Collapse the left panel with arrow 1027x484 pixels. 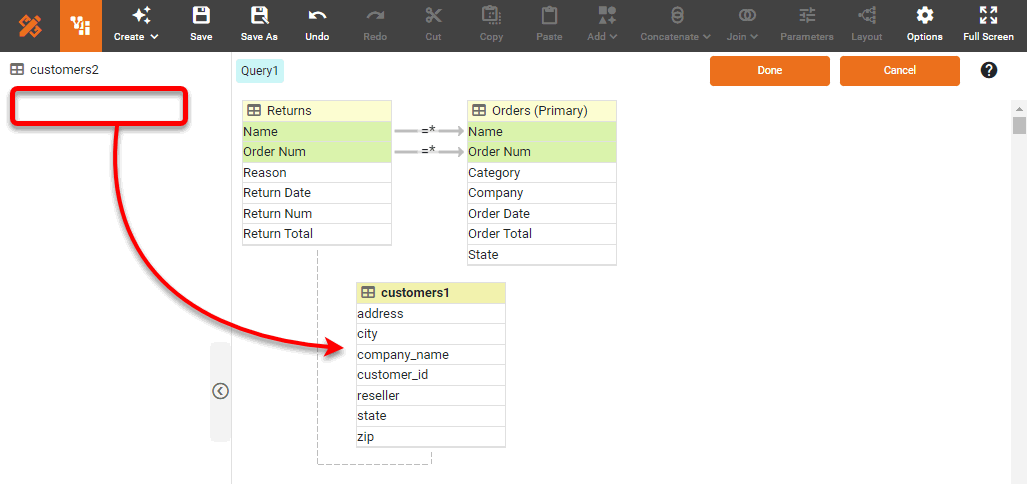[221, 391]
